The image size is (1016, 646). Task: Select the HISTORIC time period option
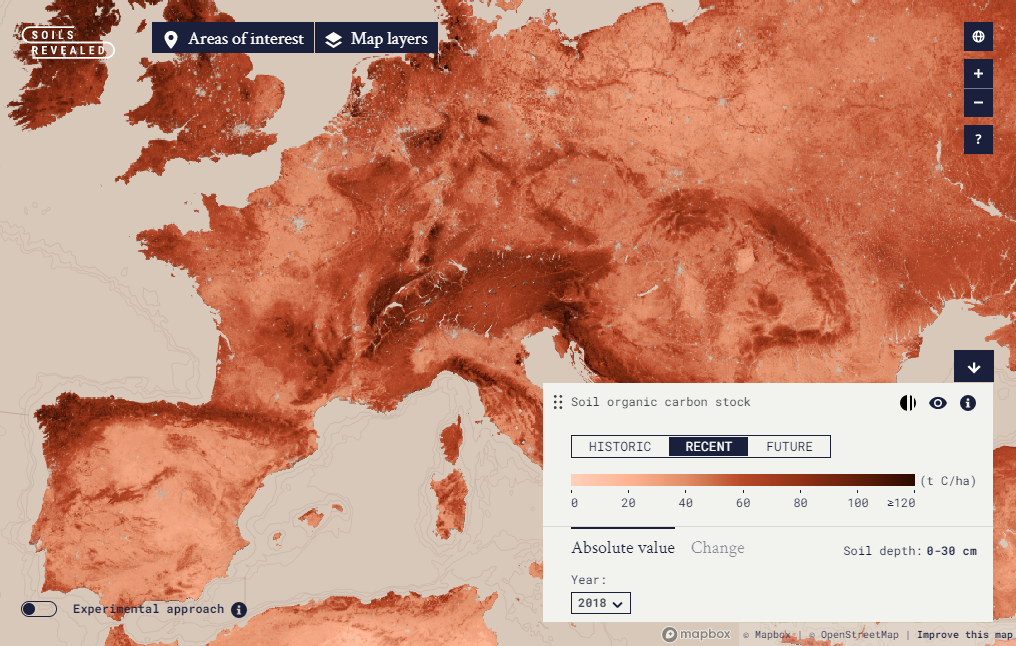click(x=620, y=446)
